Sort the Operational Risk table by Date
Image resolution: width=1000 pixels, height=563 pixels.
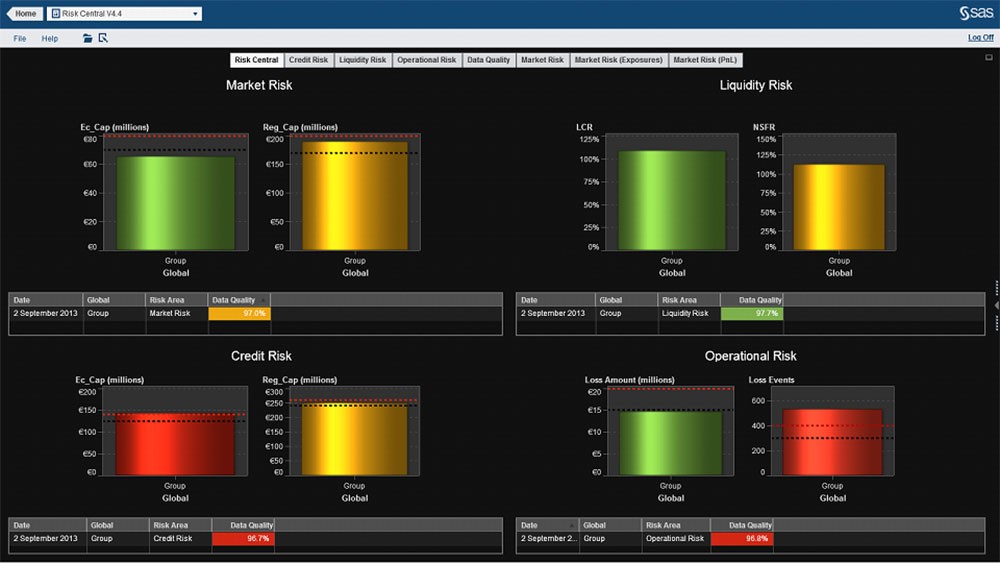point(546,525)
